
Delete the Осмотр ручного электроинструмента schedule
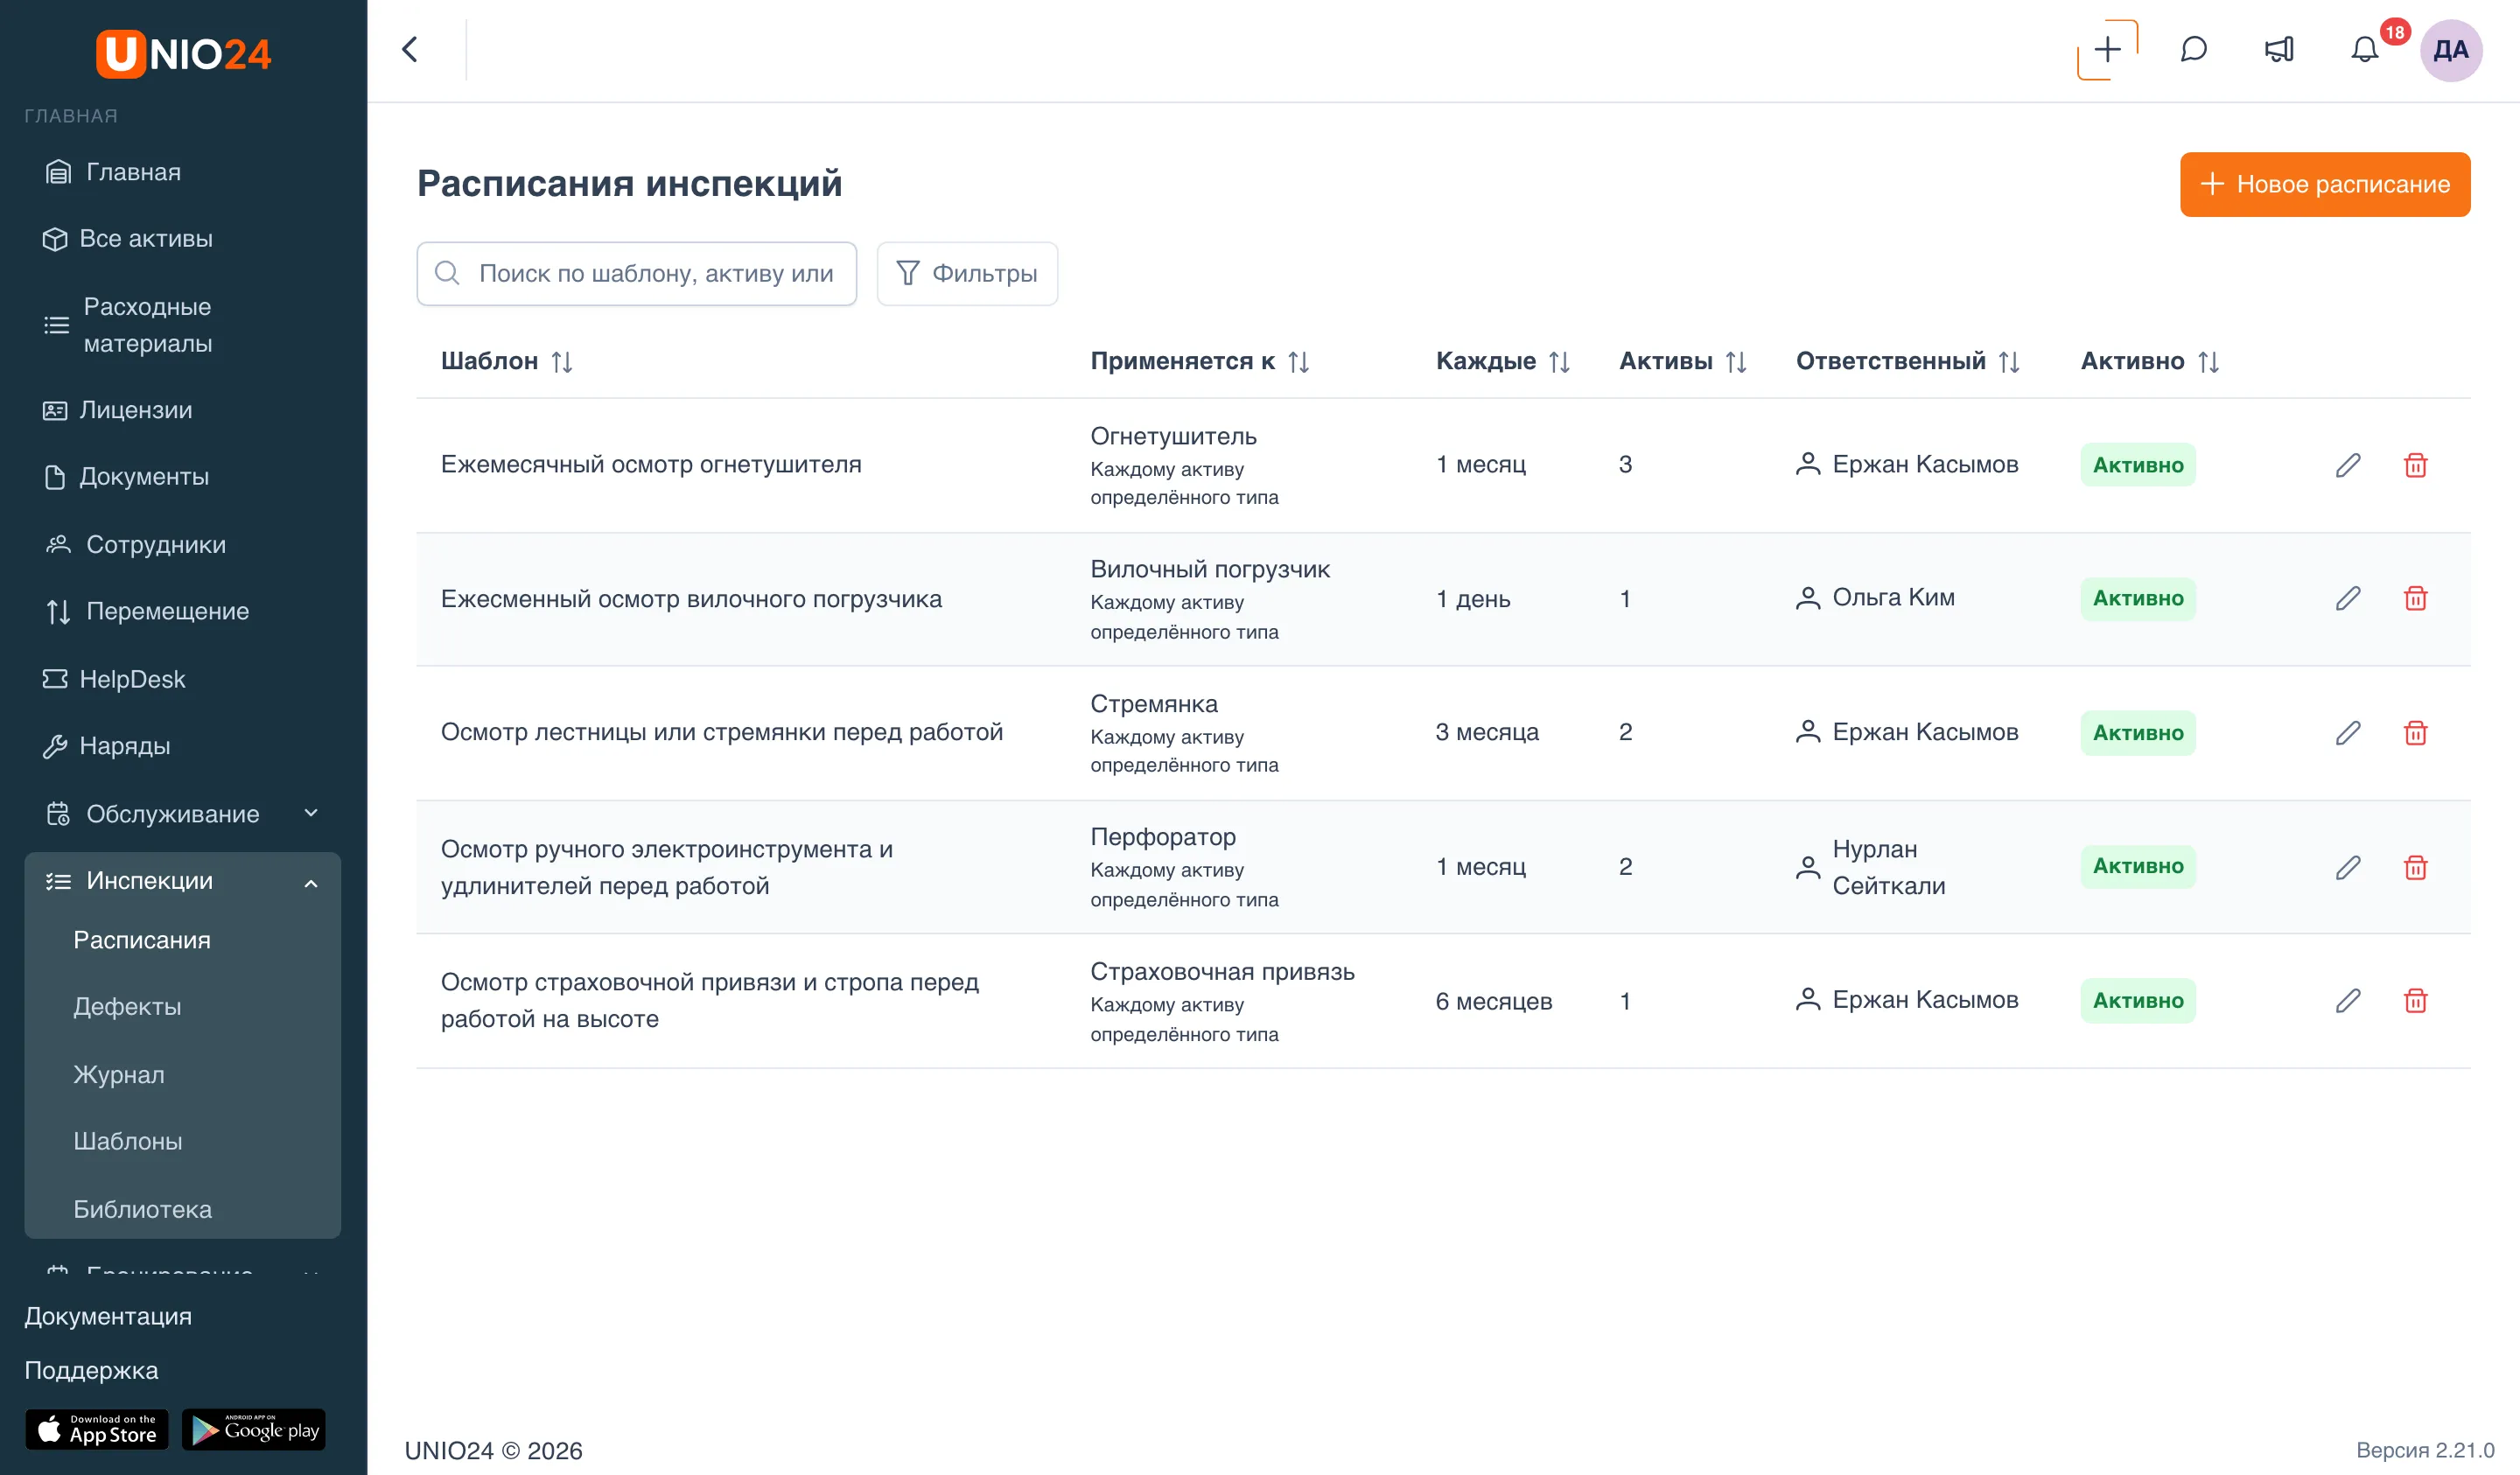(x=2415, y=867)
